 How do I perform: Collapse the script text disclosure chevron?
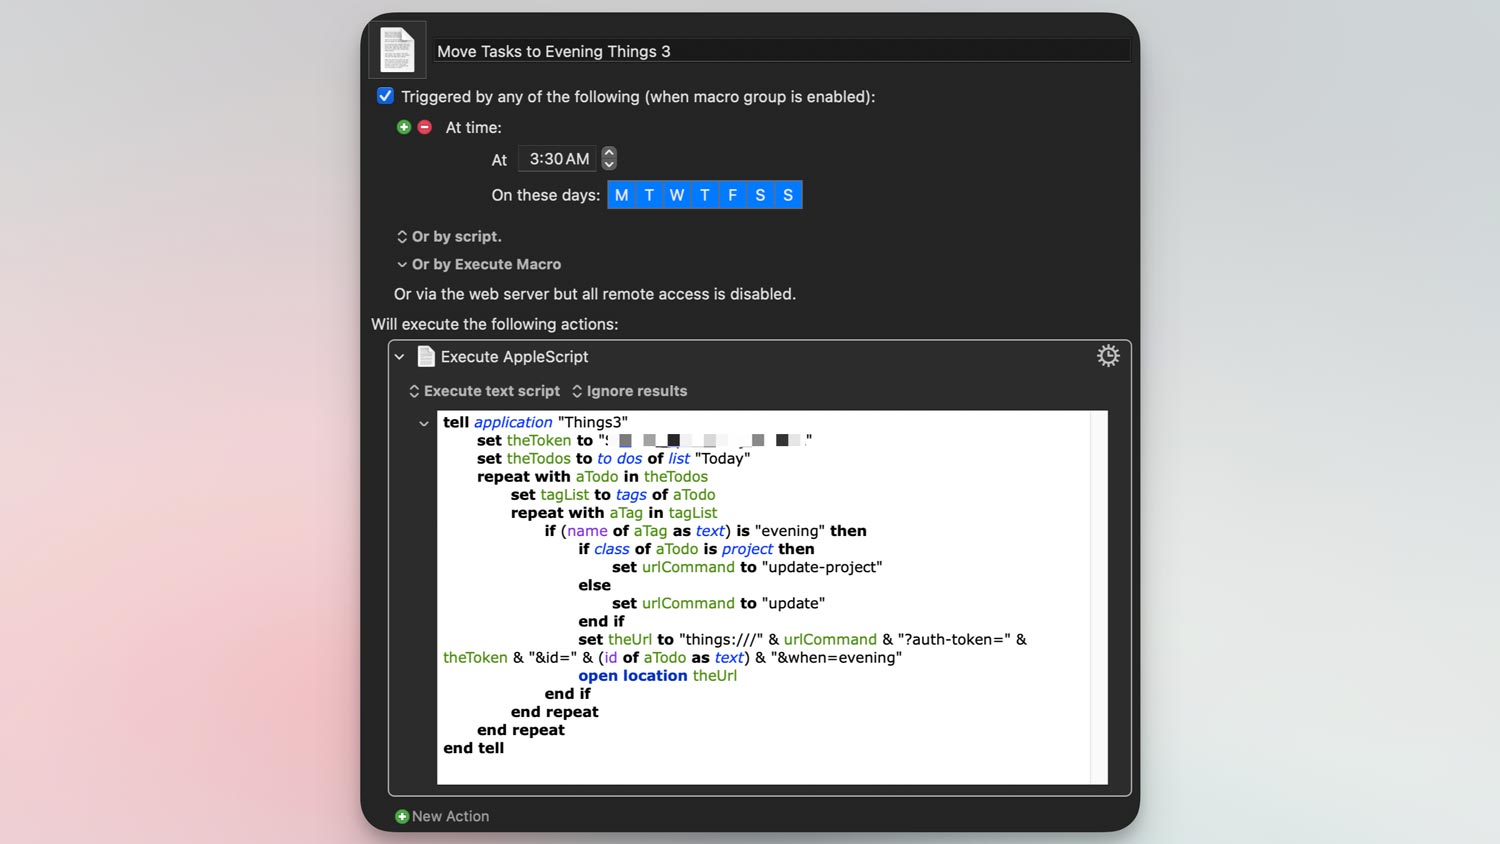coord(424,424)
